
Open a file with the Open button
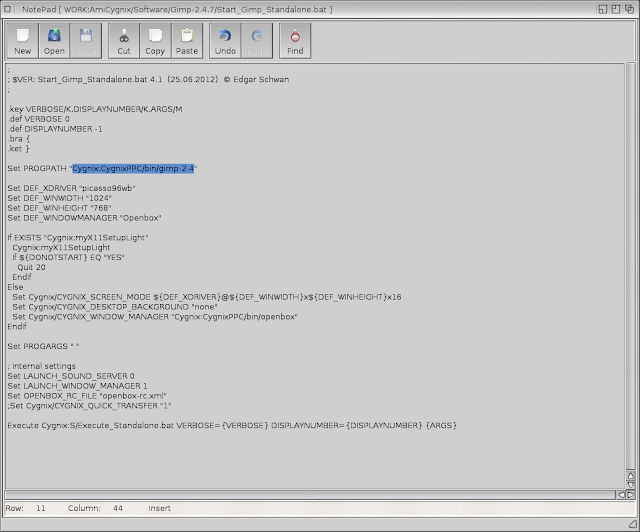coord(54,41)
